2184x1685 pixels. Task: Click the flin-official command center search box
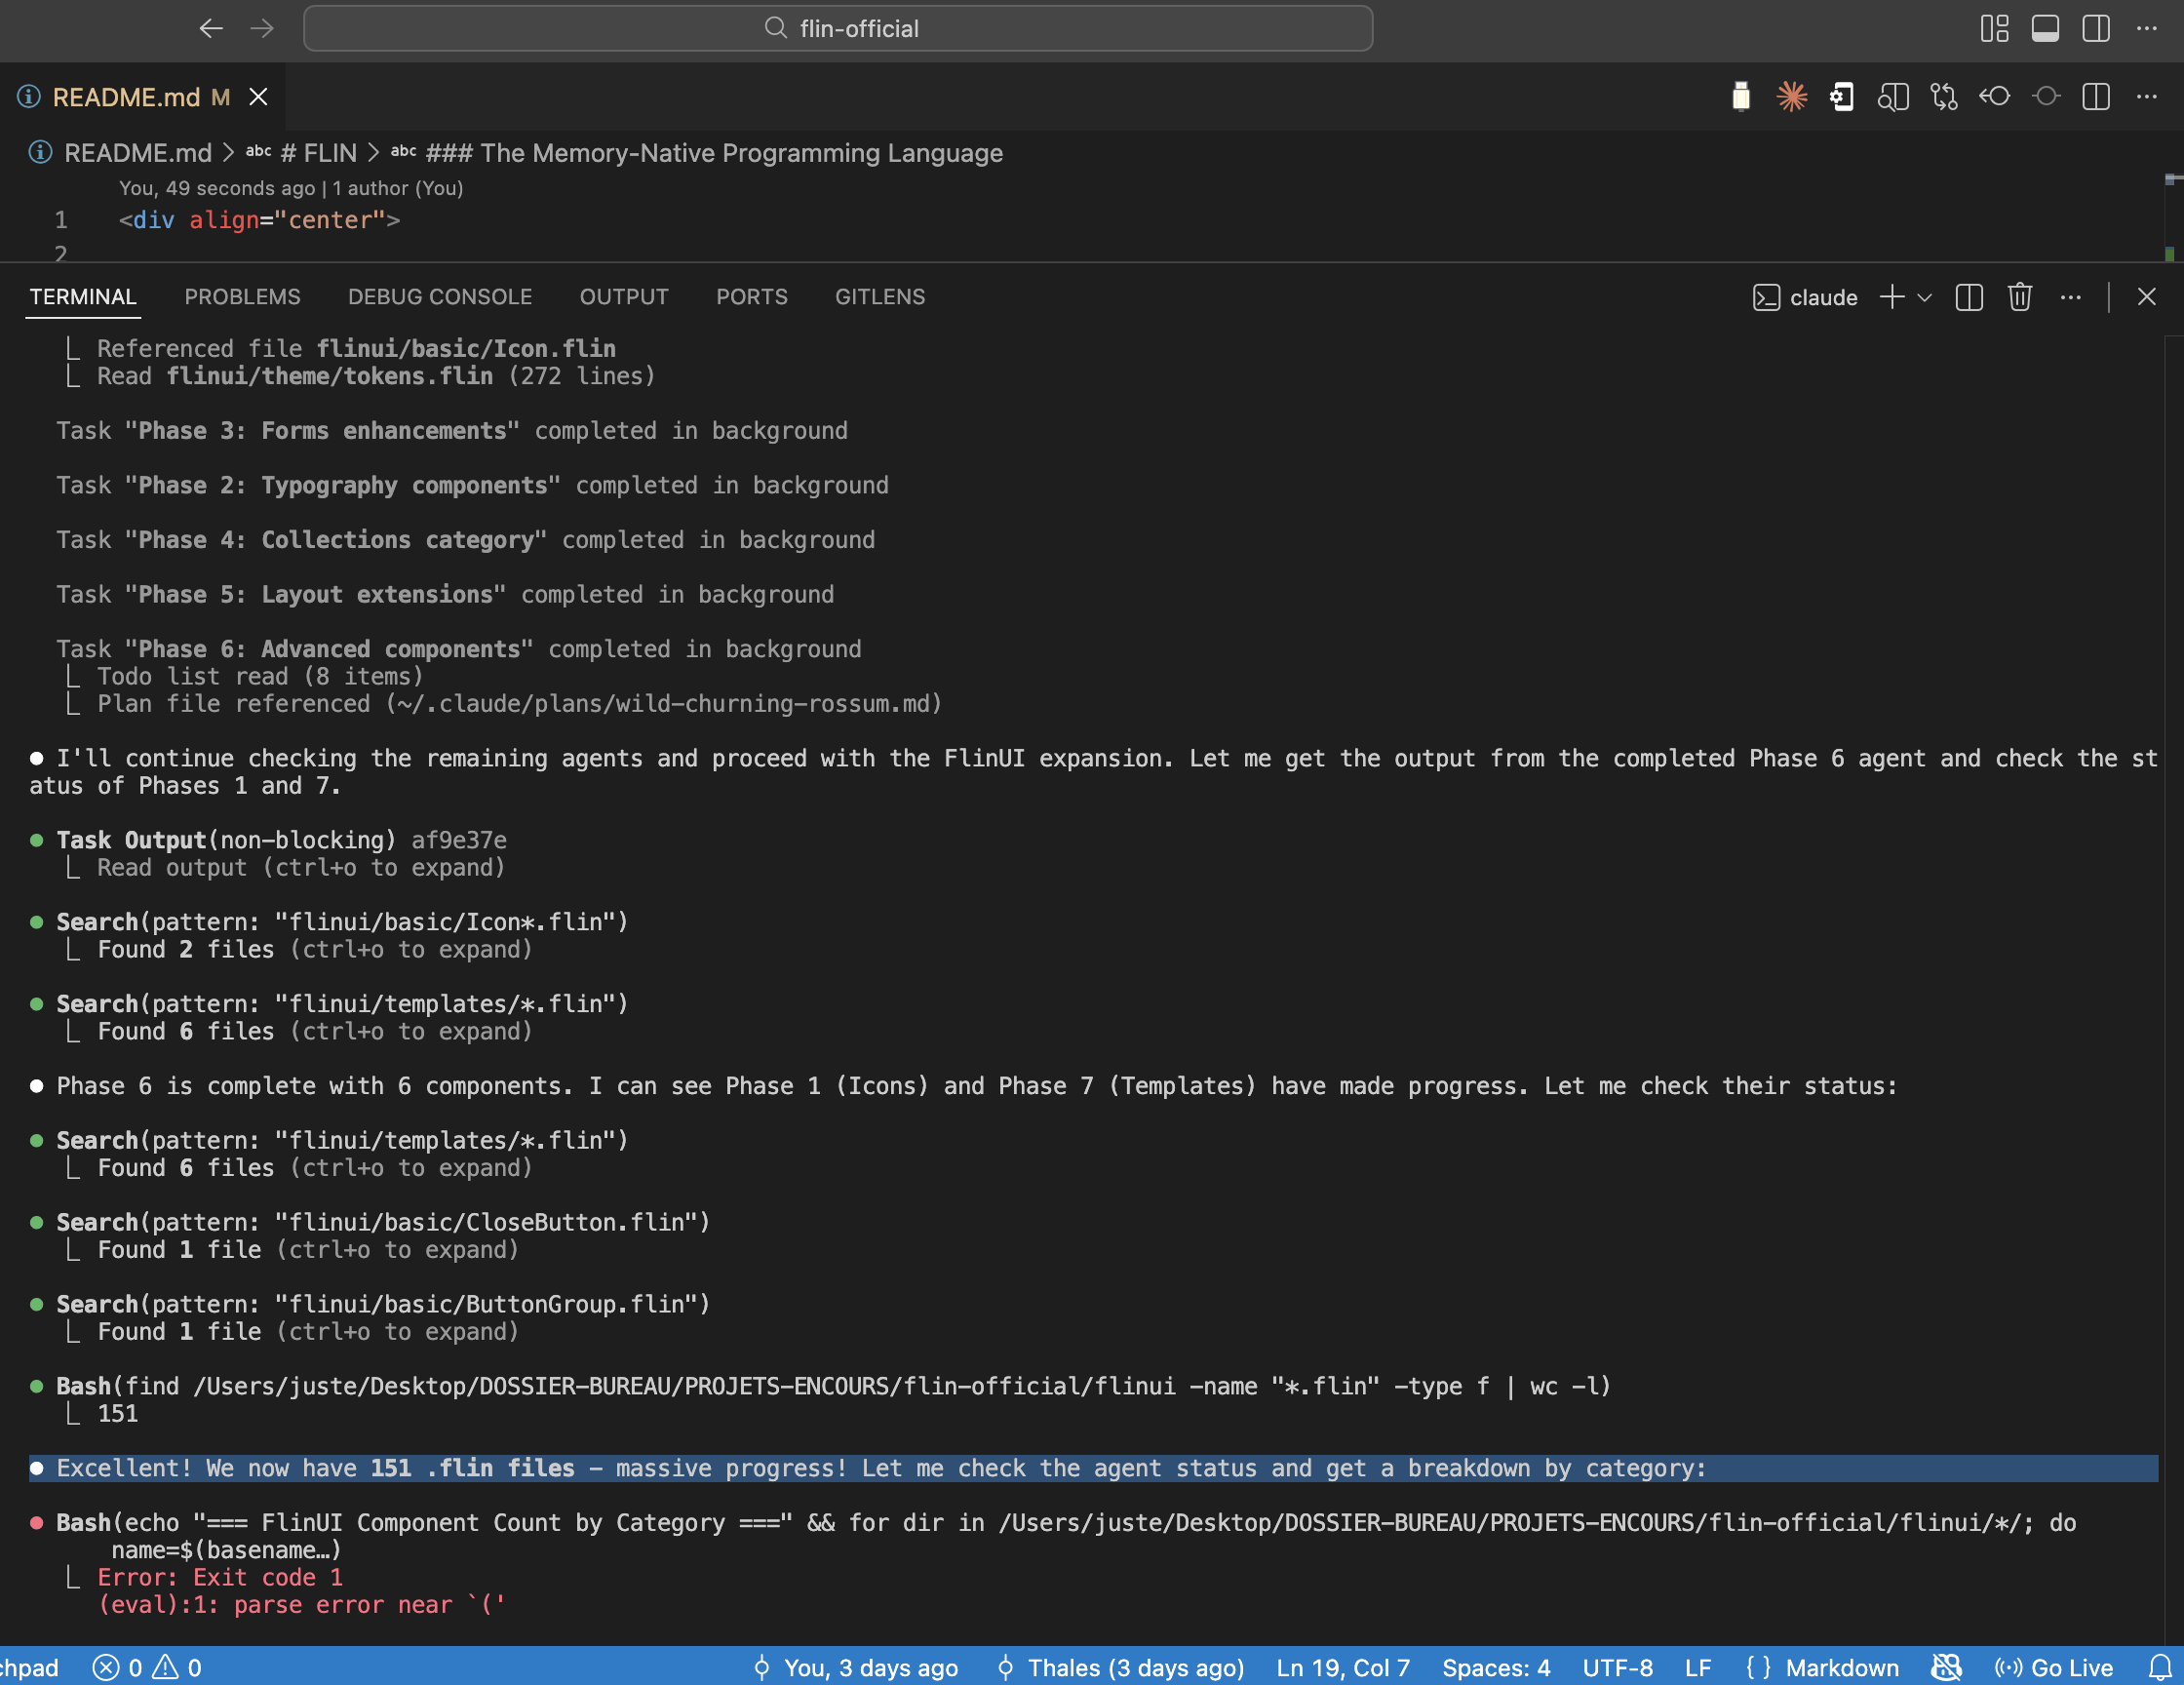pyautogui.click(x=838, y=28)
